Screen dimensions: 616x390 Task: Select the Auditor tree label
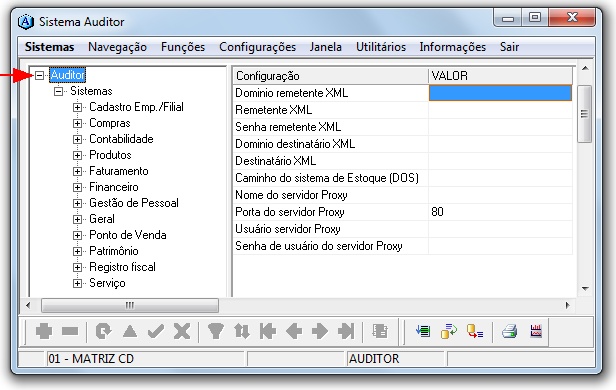point(67,75)
